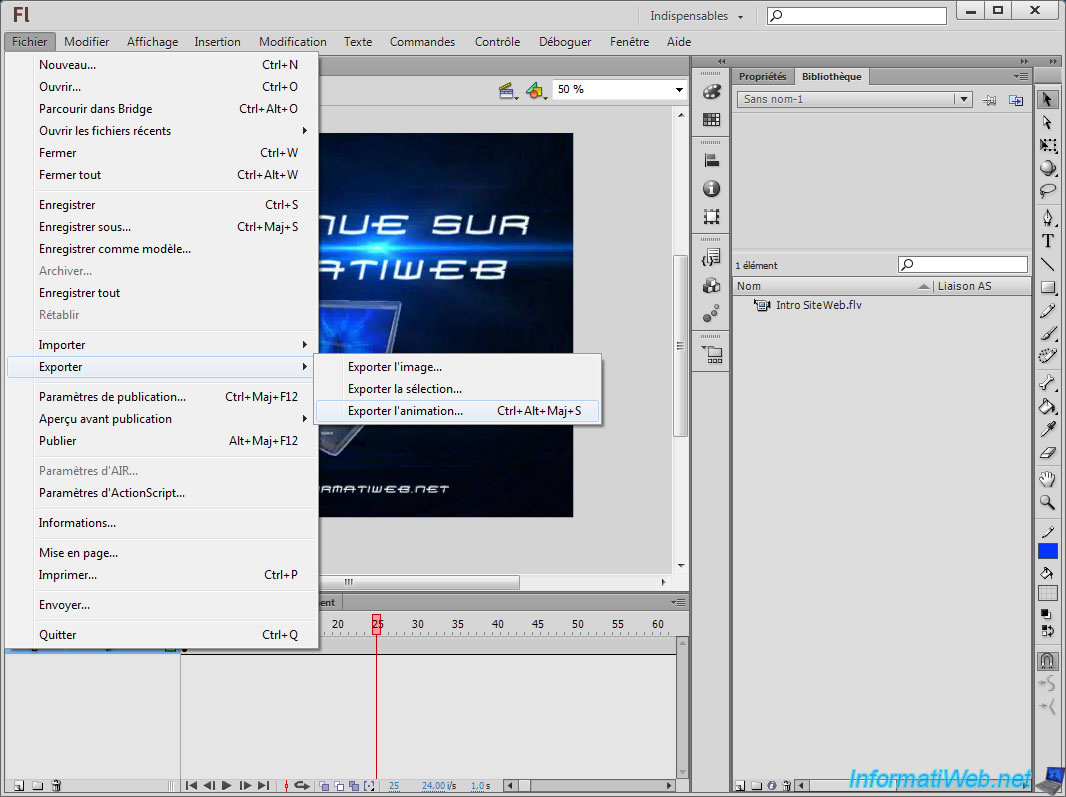The width and height of the screenshot is (1066, 797).
Task: Expand the Importer submenu
Action: click(x=163, y=345)
